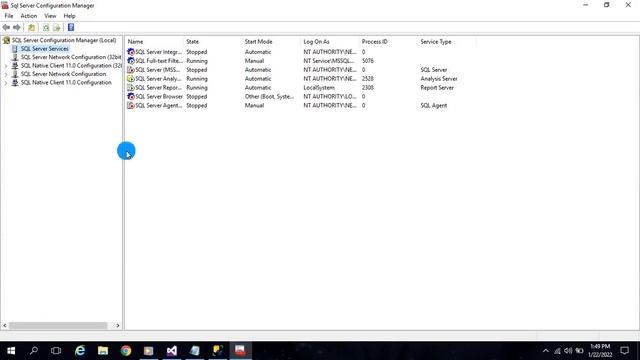Screen dimensions: 640x360
Task: Click the volume speaker tray icon
Action: point(568,351)
